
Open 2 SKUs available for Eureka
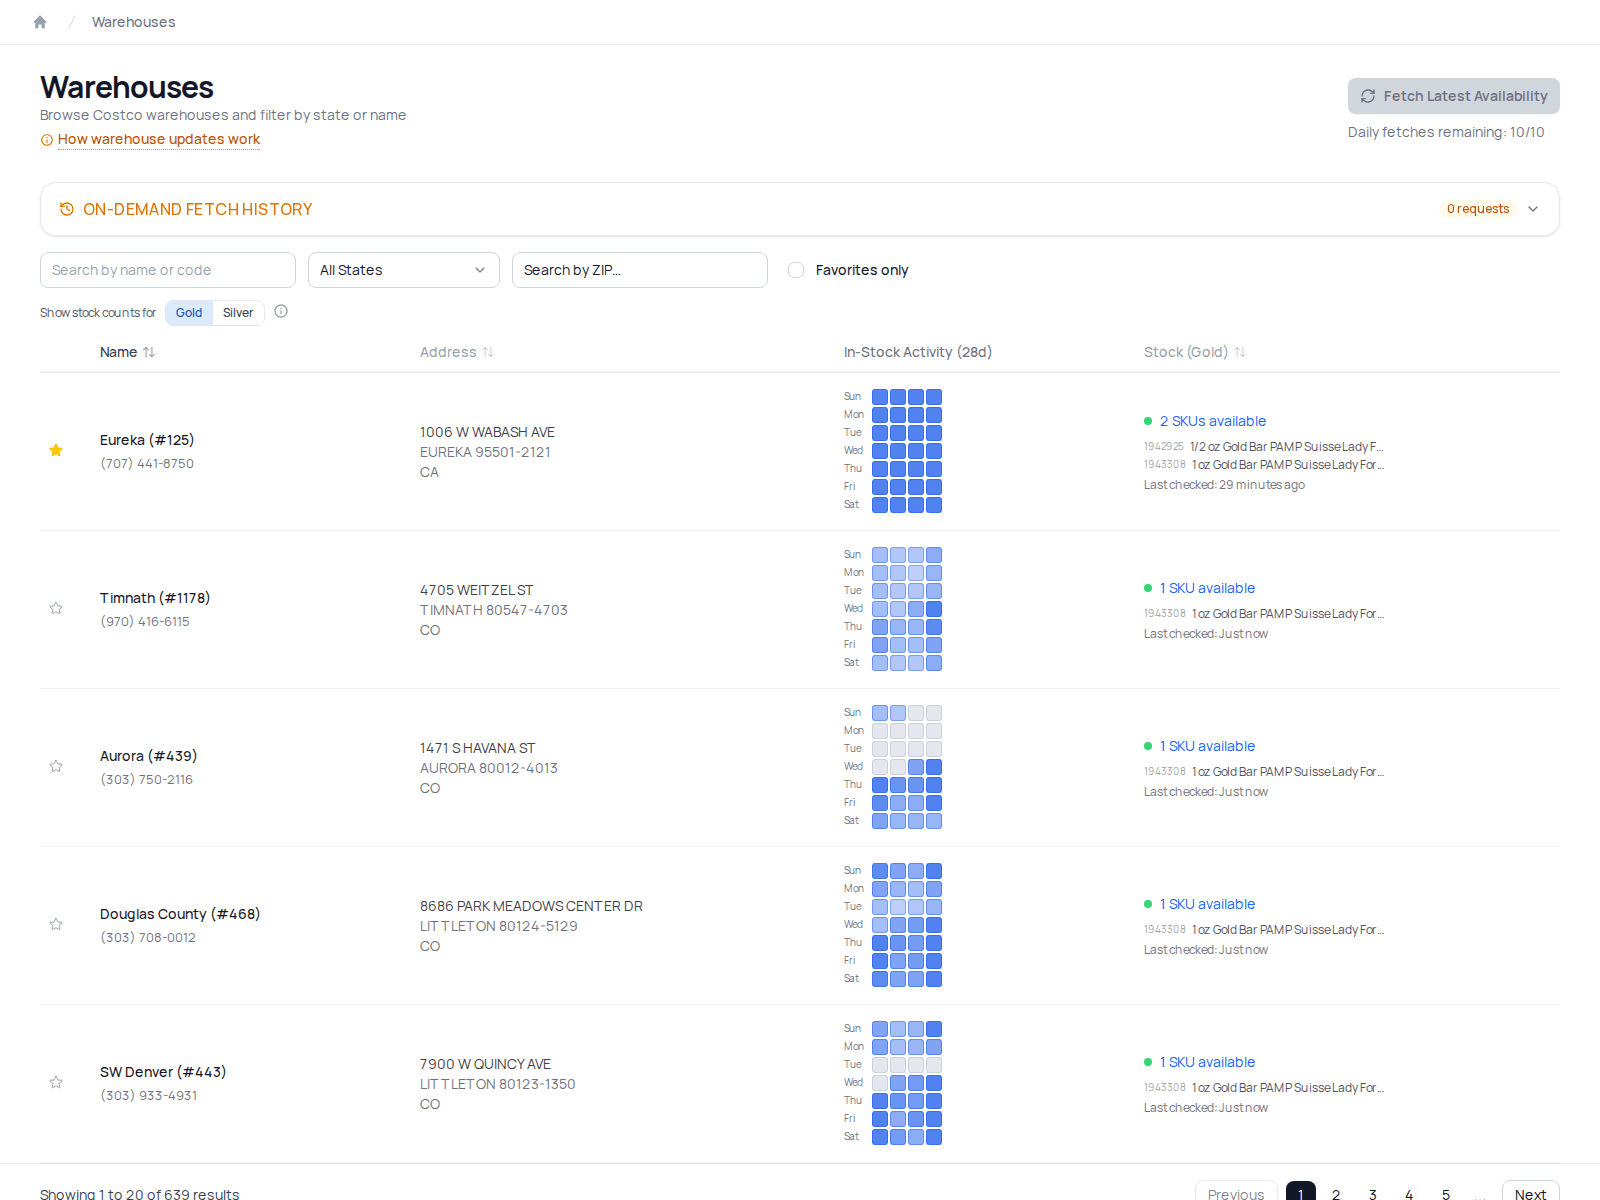pos(1213,421)
